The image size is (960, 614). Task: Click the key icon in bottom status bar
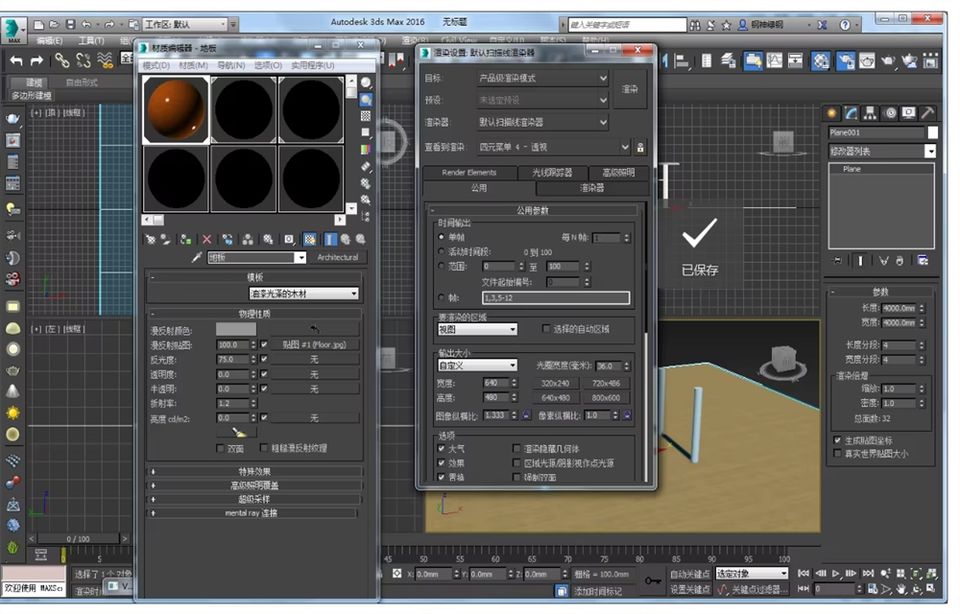(x=652, y=580)
